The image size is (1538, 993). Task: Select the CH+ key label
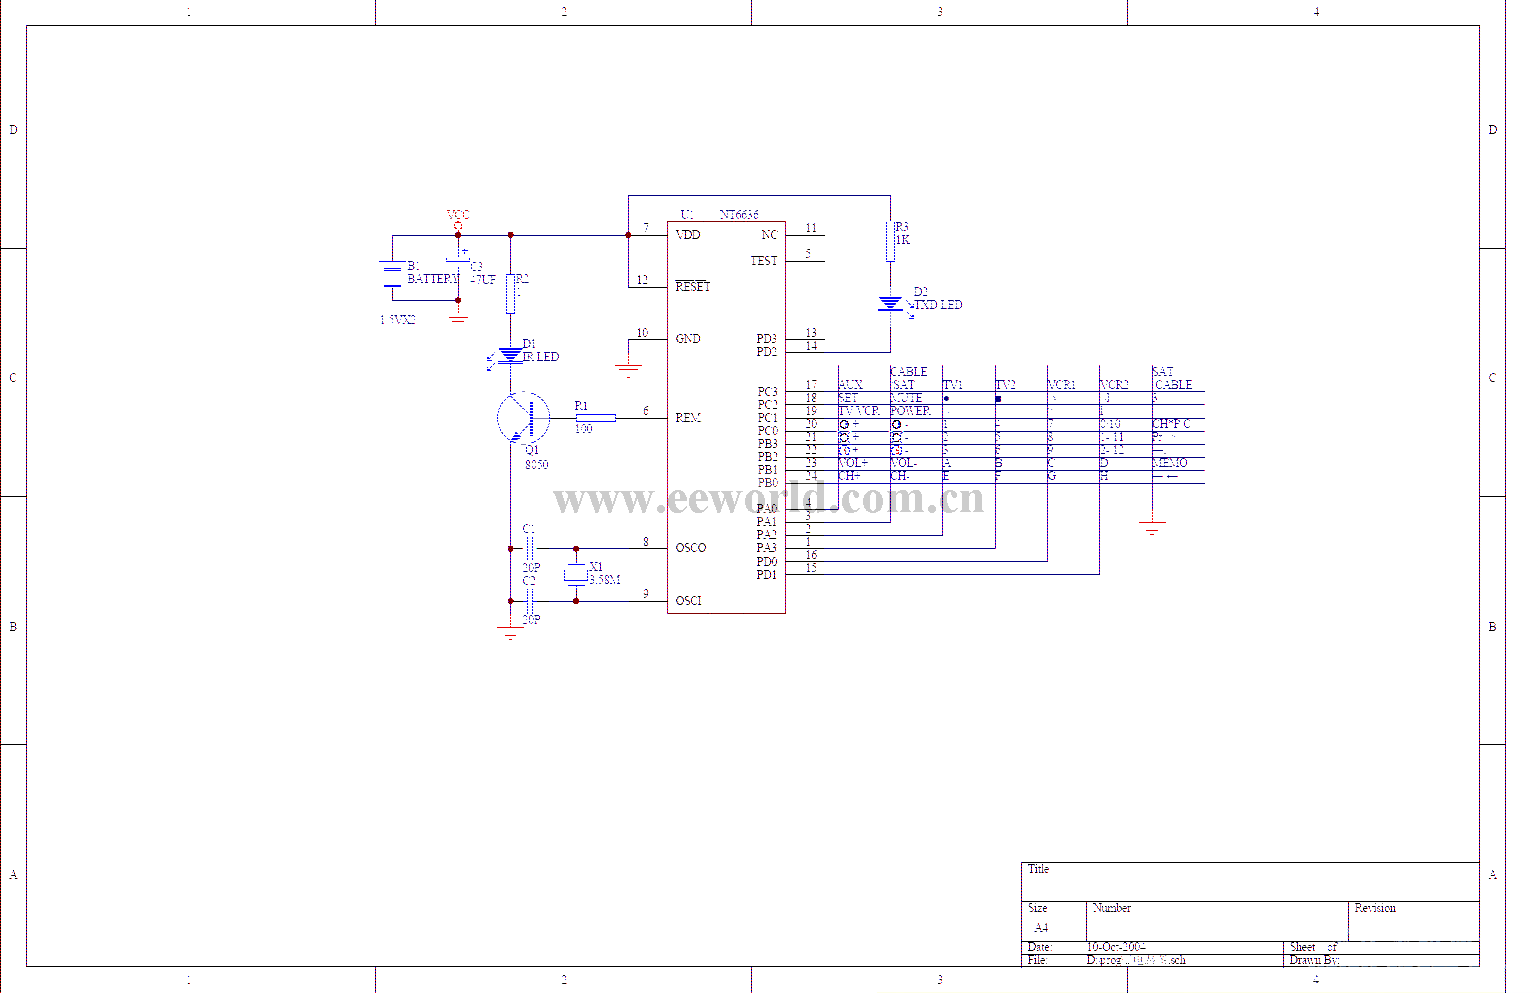(849, 476)
